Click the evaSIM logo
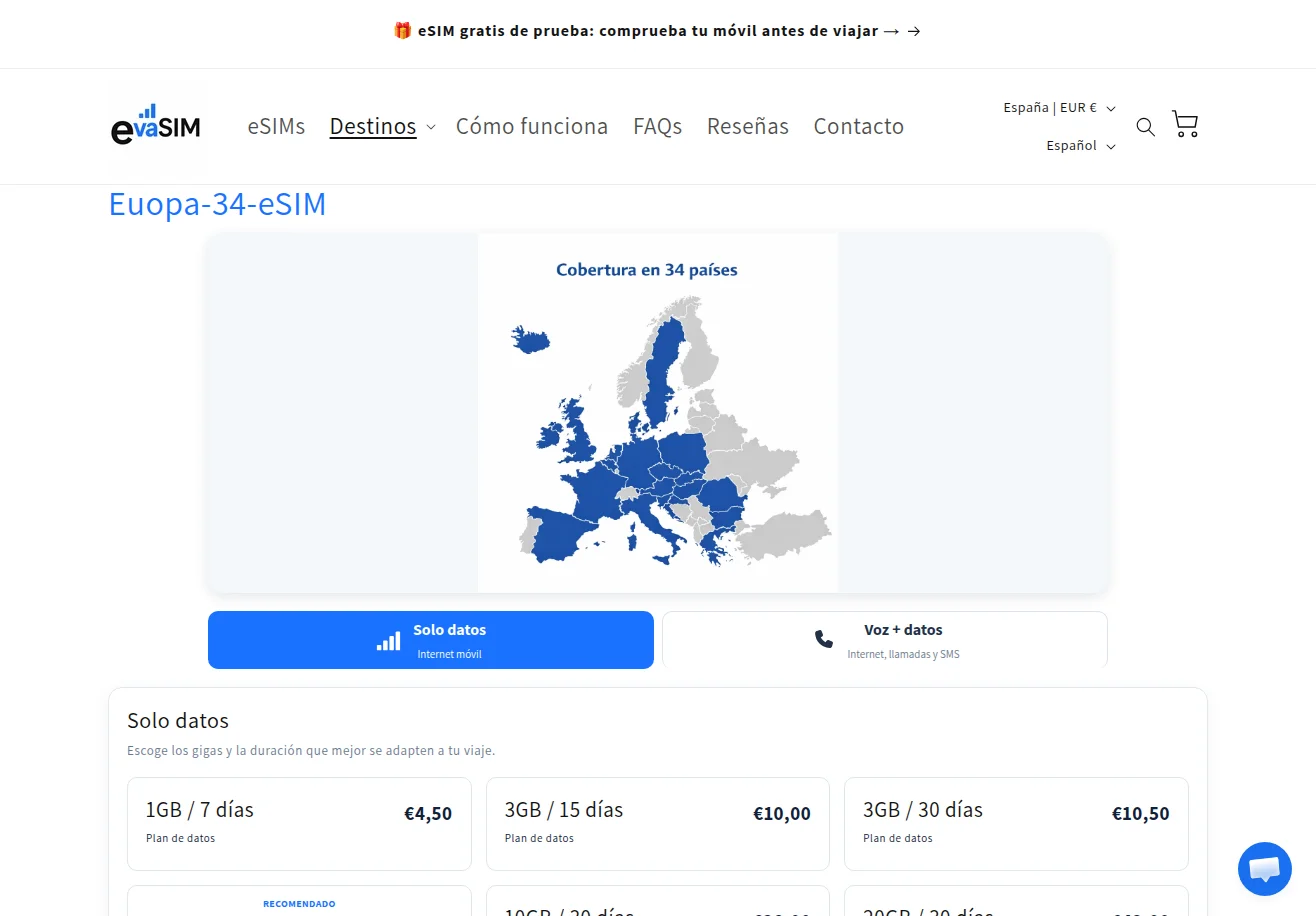 pos(157,127)
